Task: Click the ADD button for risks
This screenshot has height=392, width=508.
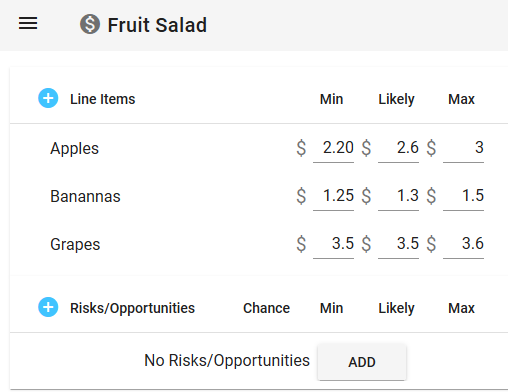Action: tap(362, 362)
